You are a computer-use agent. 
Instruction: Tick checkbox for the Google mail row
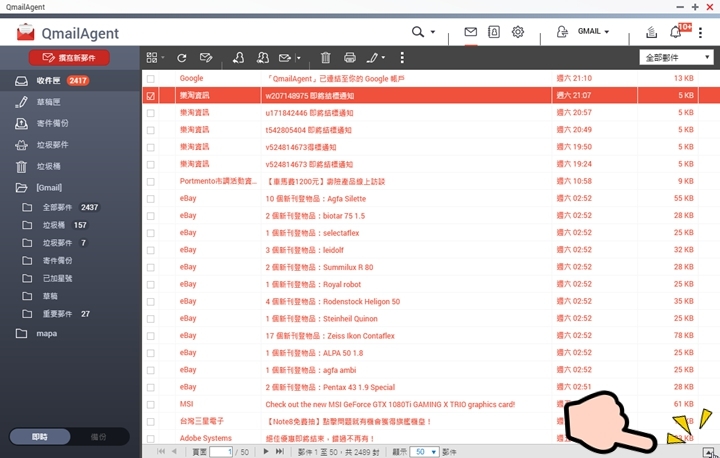pos(151,79)
